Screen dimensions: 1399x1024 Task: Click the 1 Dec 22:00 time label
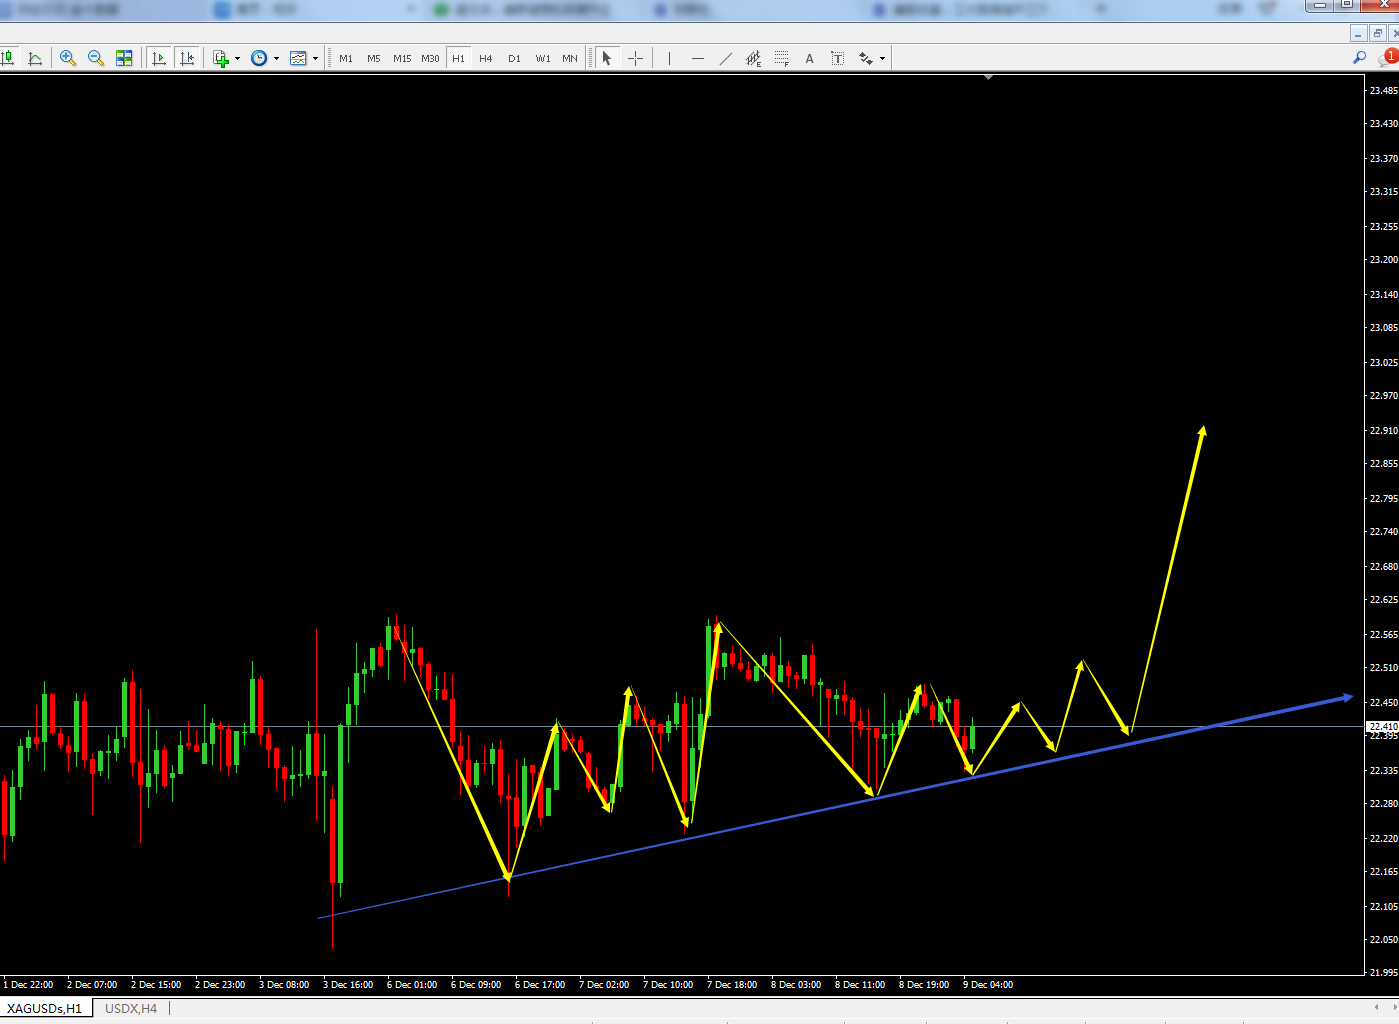click(28, 985)
